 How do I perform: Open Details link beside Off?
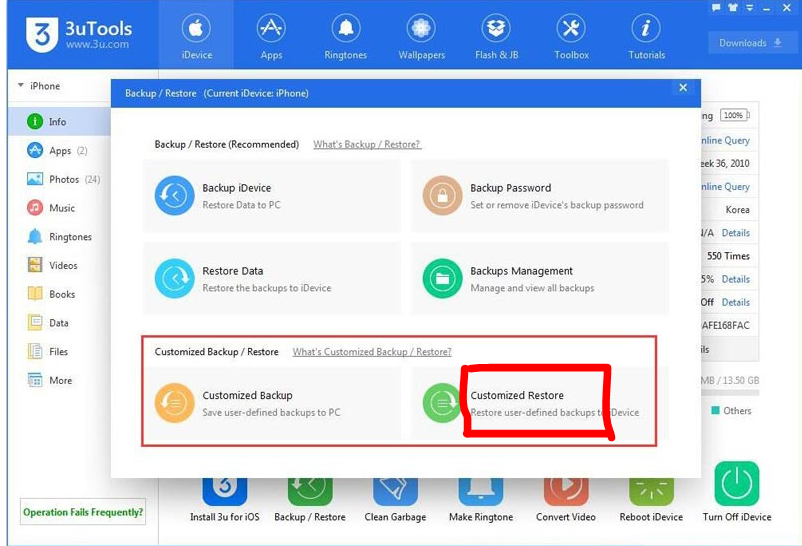click(x=736, y=302)
